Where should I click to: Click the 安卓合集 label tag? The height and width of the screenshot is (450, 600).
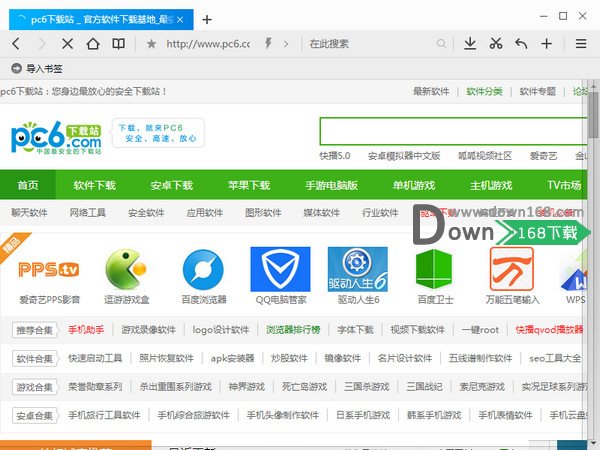coord(35,416)
